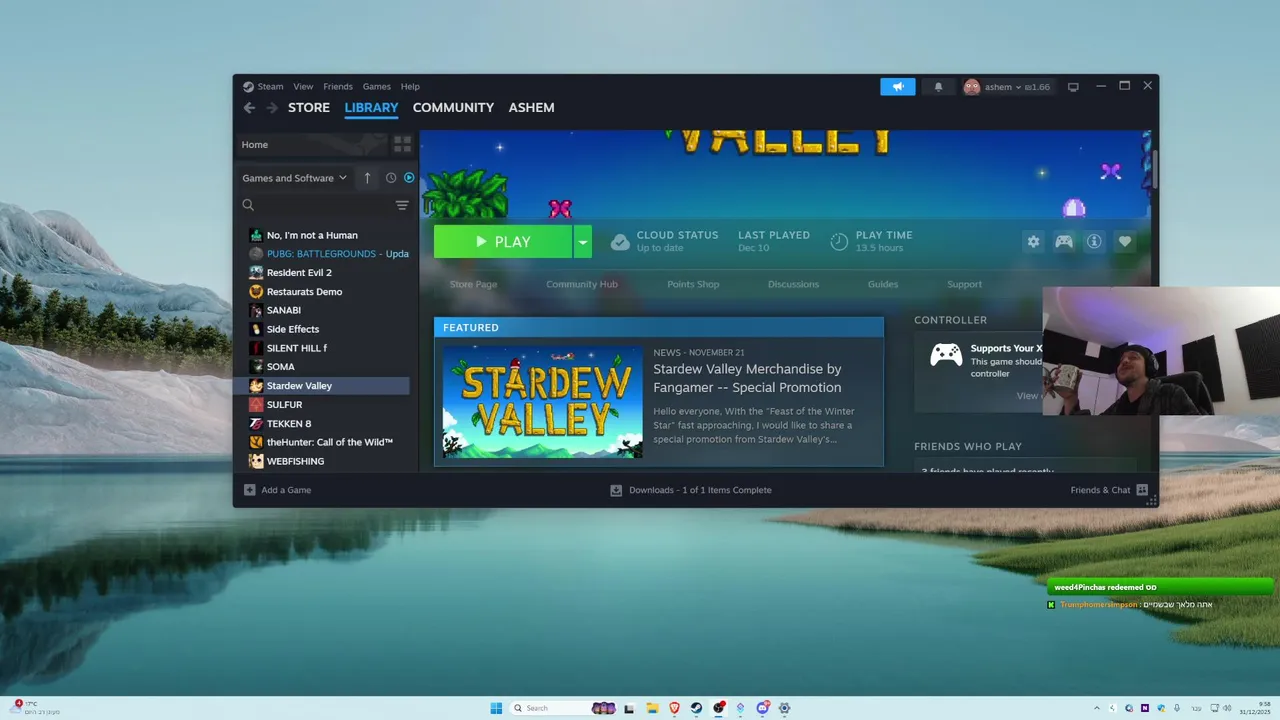
Task: Launch Stardew Valley with PLAY button
Action: 503,242
